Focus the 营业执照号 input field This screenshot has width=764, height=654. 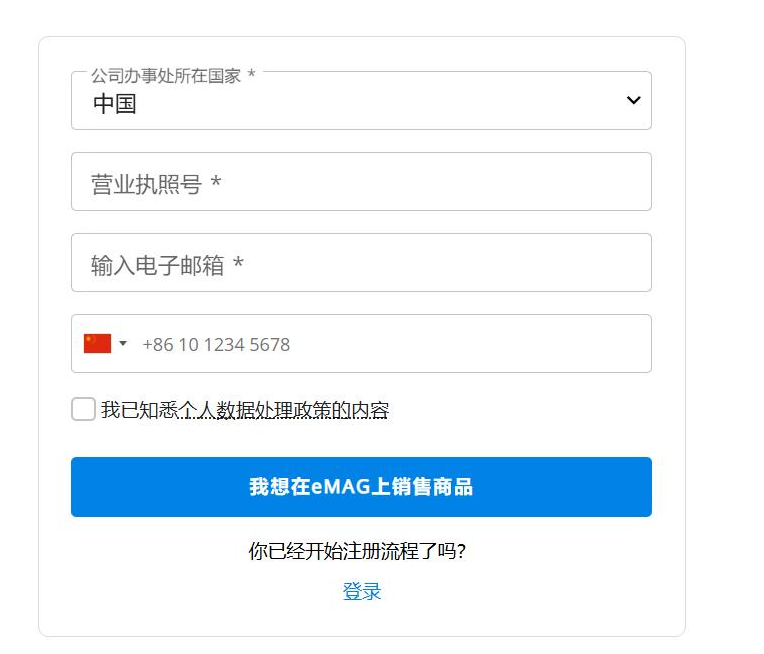coord(361,182)
